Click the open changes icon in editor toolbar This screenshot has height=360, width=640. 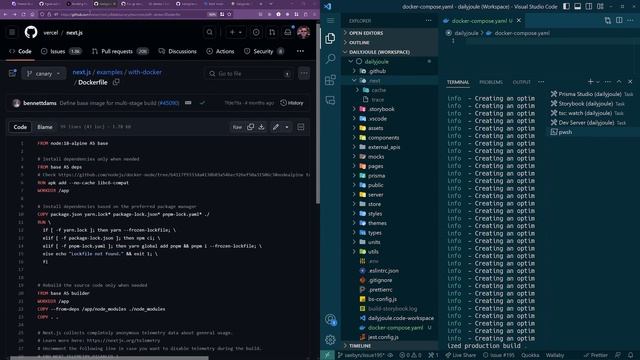(x=608, y=20)
